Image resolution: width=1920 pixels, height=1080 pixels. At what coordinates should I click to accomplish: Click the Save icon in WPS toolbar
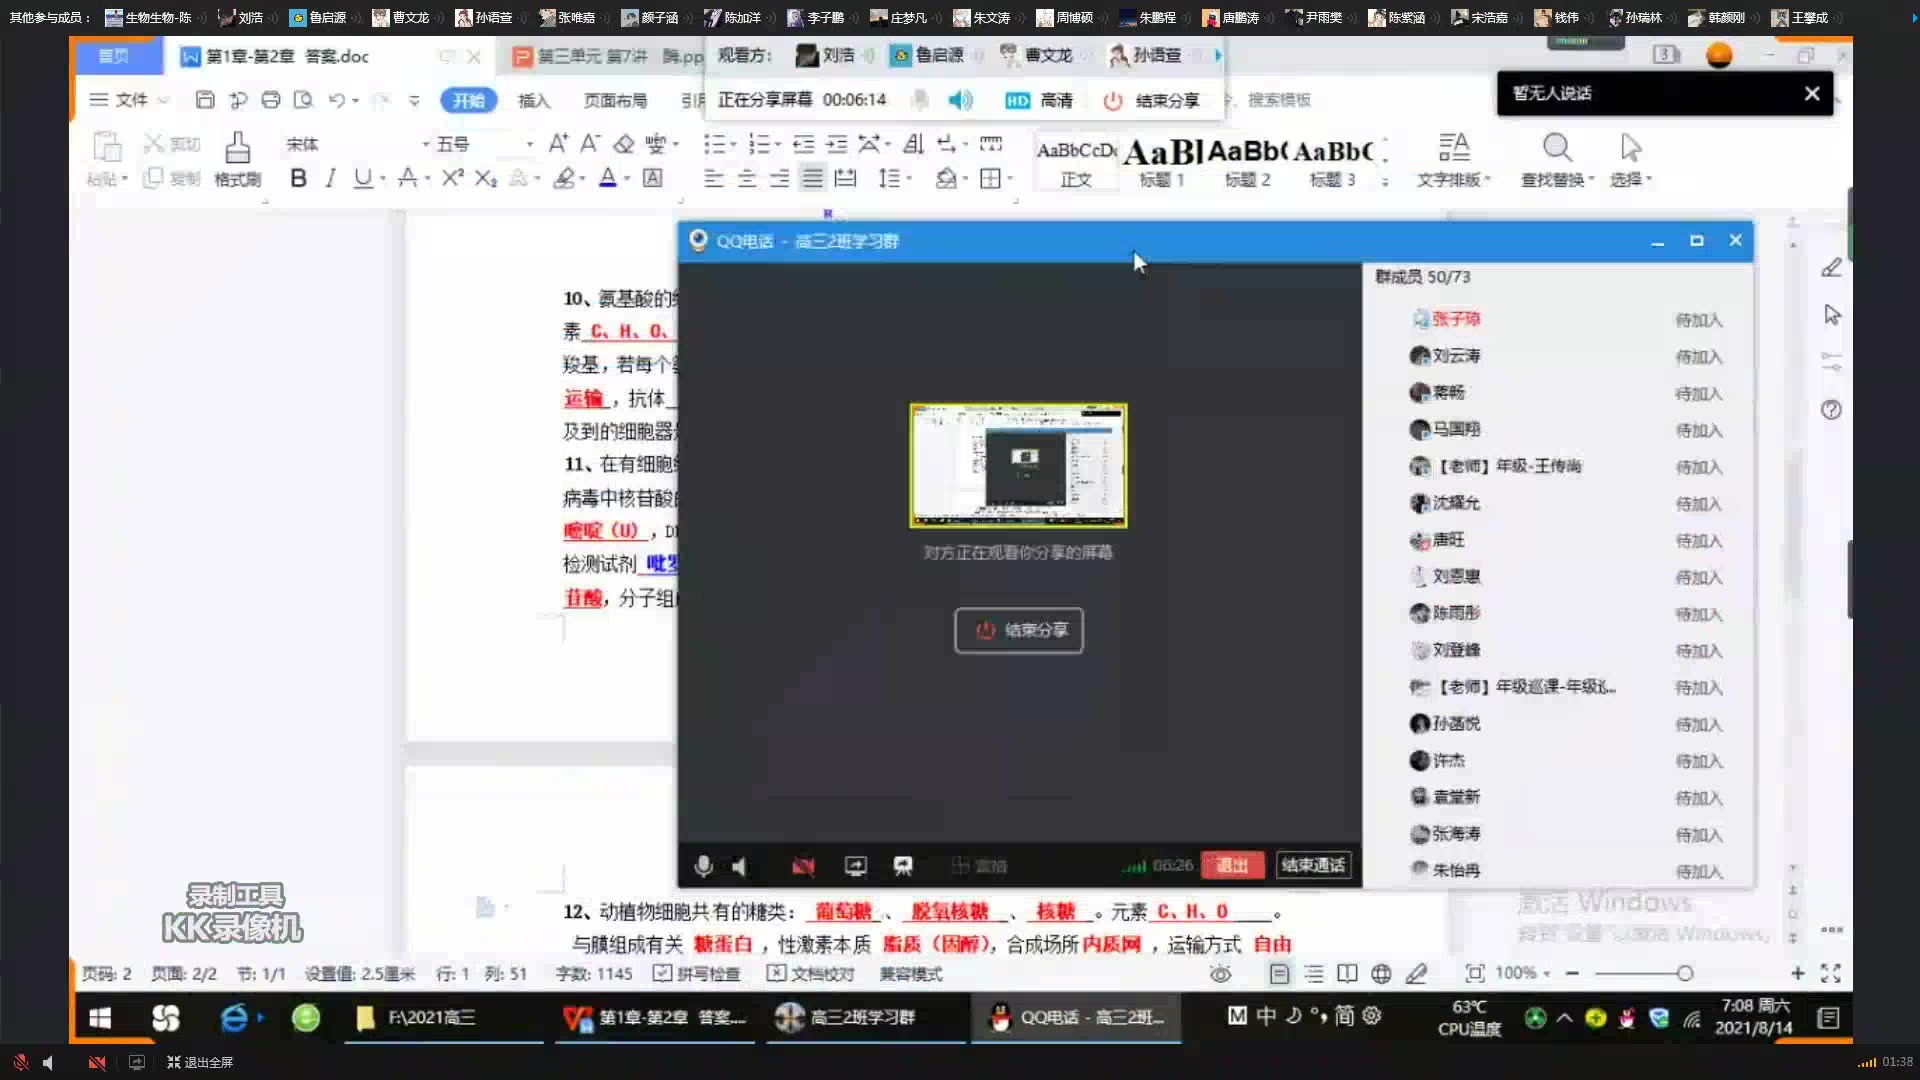pos(205,100)
